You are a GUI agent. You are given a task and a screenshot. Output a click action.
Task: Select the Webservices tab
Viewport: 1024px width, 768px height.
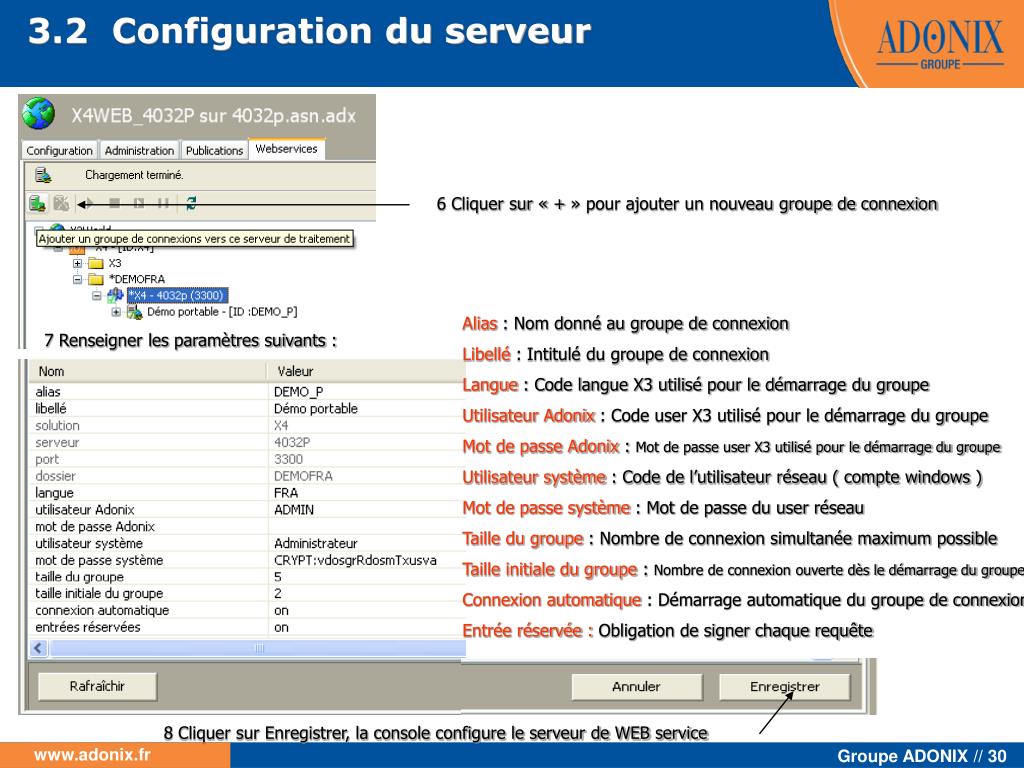click(287, 149)
